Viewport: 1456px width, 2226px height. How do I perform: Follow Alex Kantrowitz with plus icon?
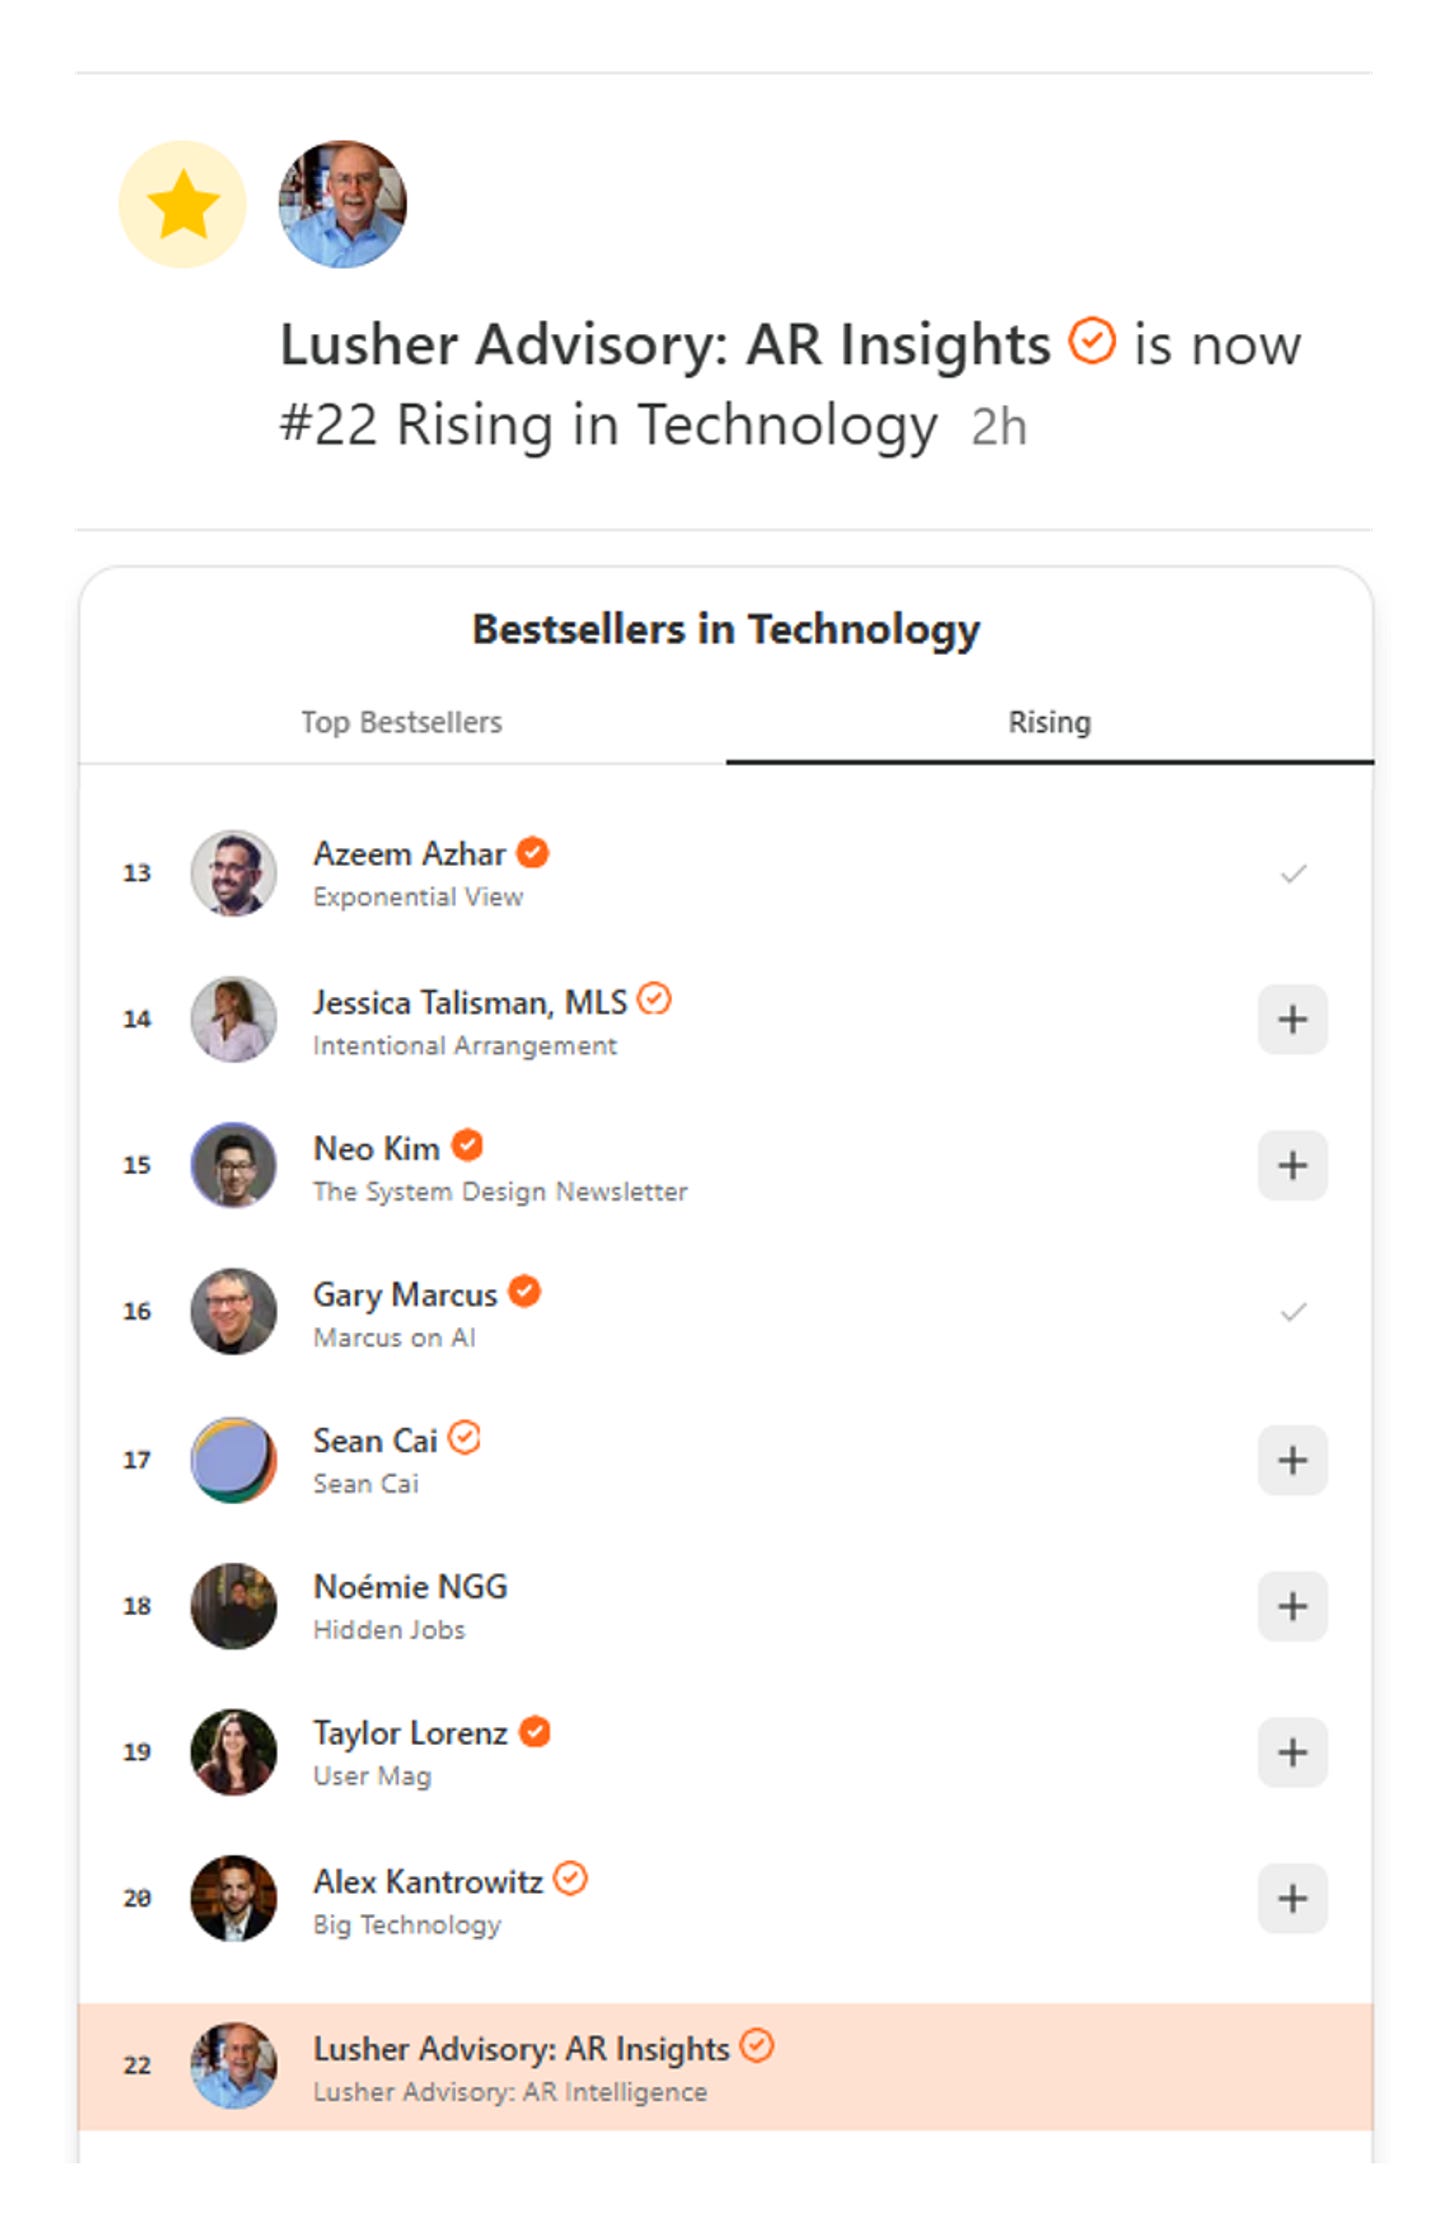coord(1292,1898)
